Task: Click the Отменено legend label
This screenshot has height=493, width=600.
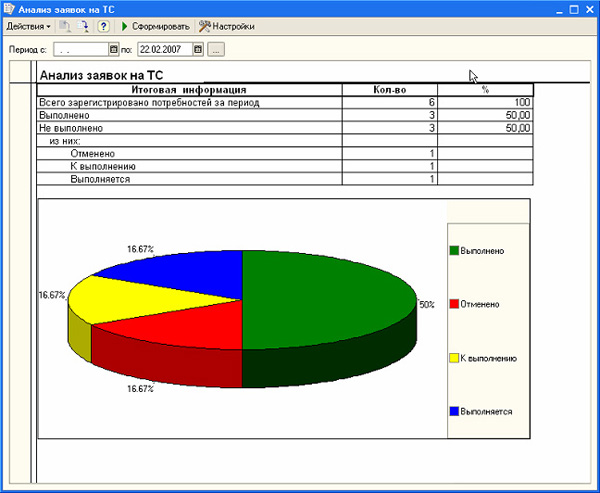Action: pyautogui.click(x=480, y=304)
